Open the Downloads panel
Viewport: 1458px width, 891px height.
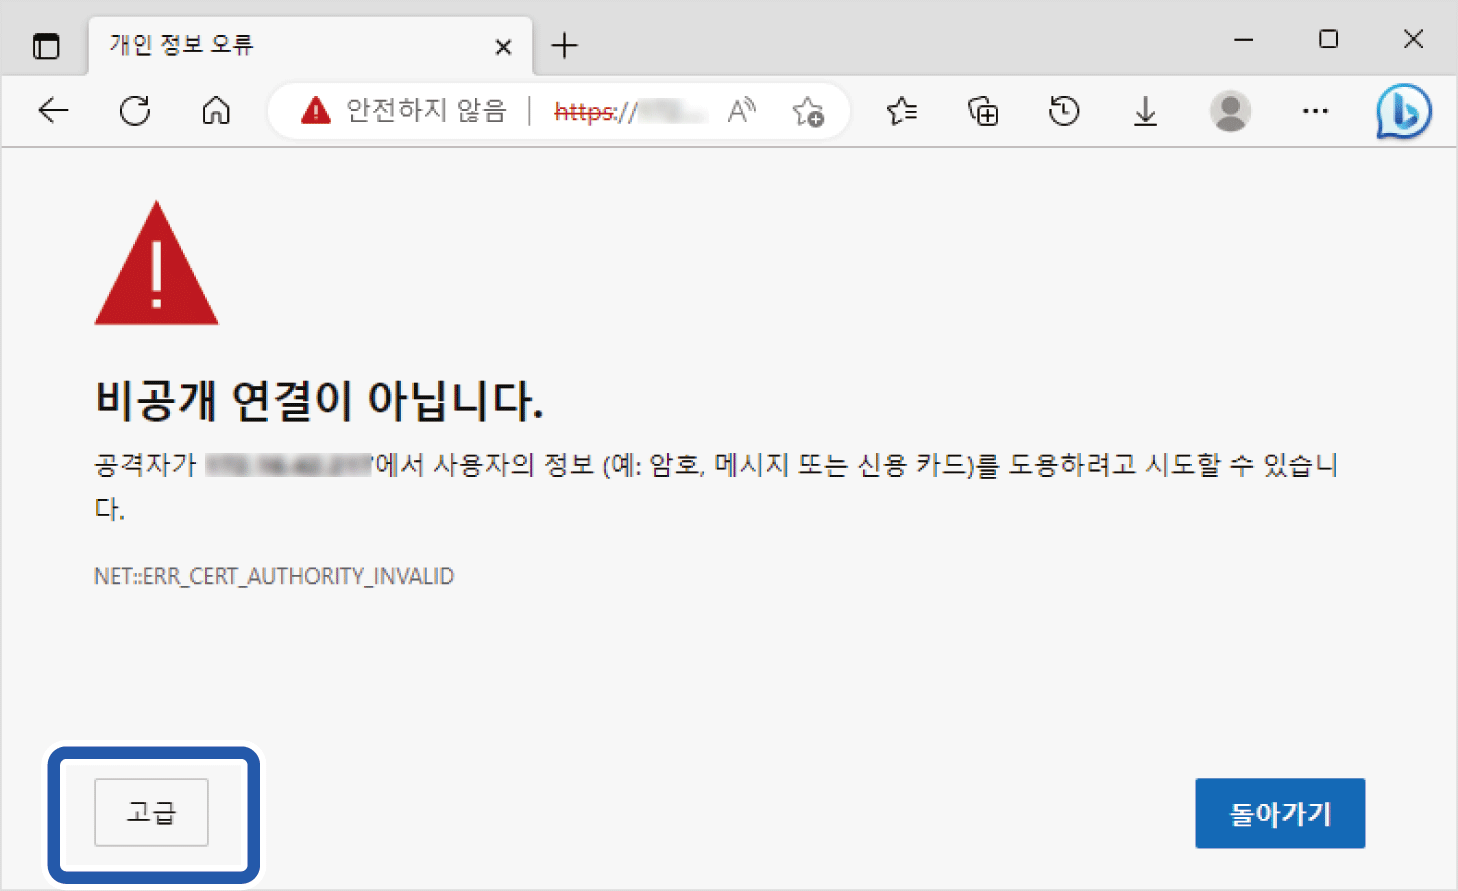pyautogui.click(x=1145, y=112)
